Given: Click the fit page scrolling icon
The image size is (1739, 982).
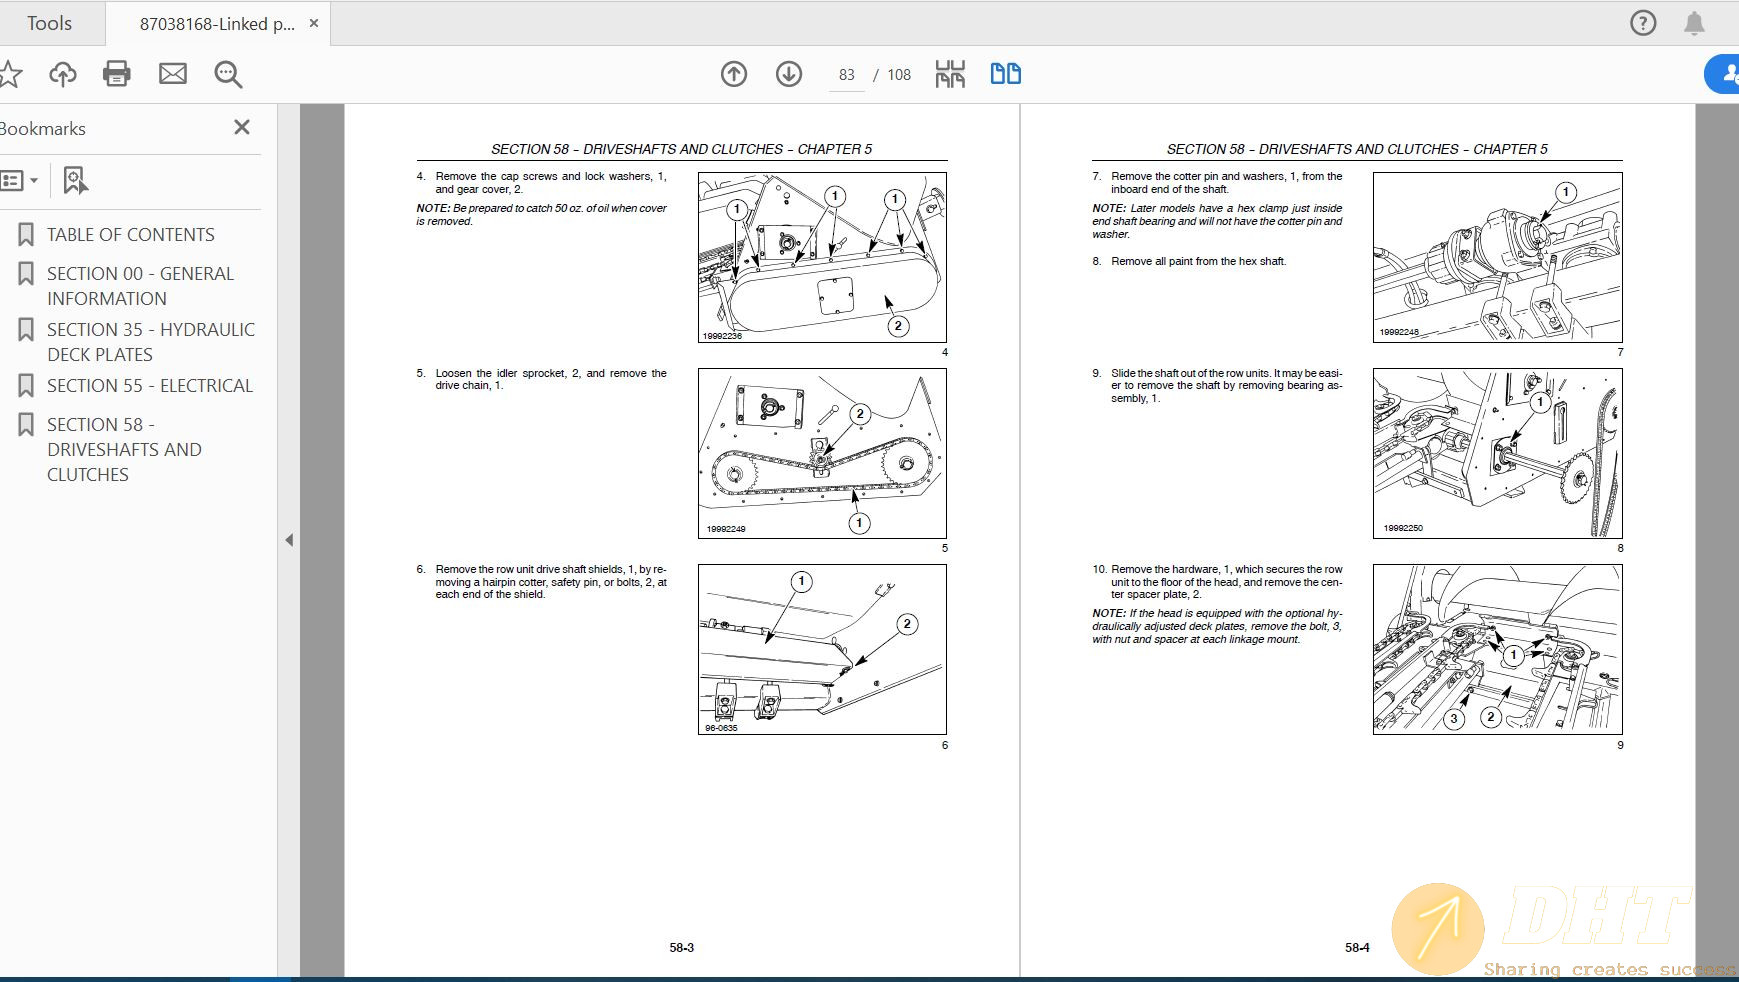Looking at the screenshot, I should (949, 74).
